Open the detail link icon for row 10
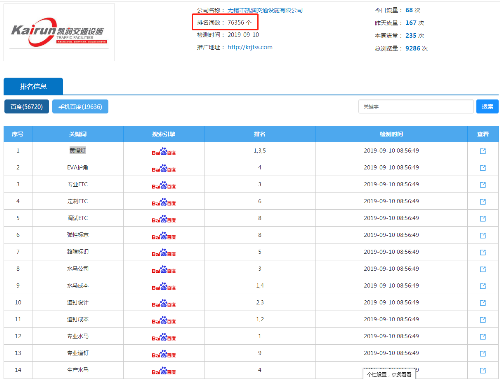The image size is (500, 379). [483, 303]
